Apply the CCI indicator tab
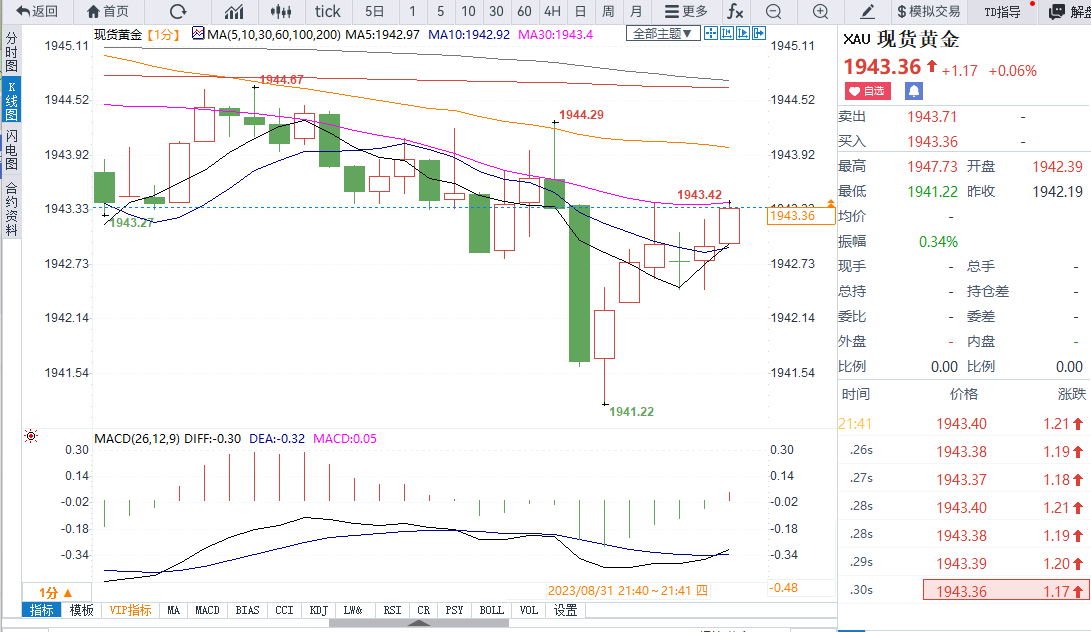 tap(284, 610)
